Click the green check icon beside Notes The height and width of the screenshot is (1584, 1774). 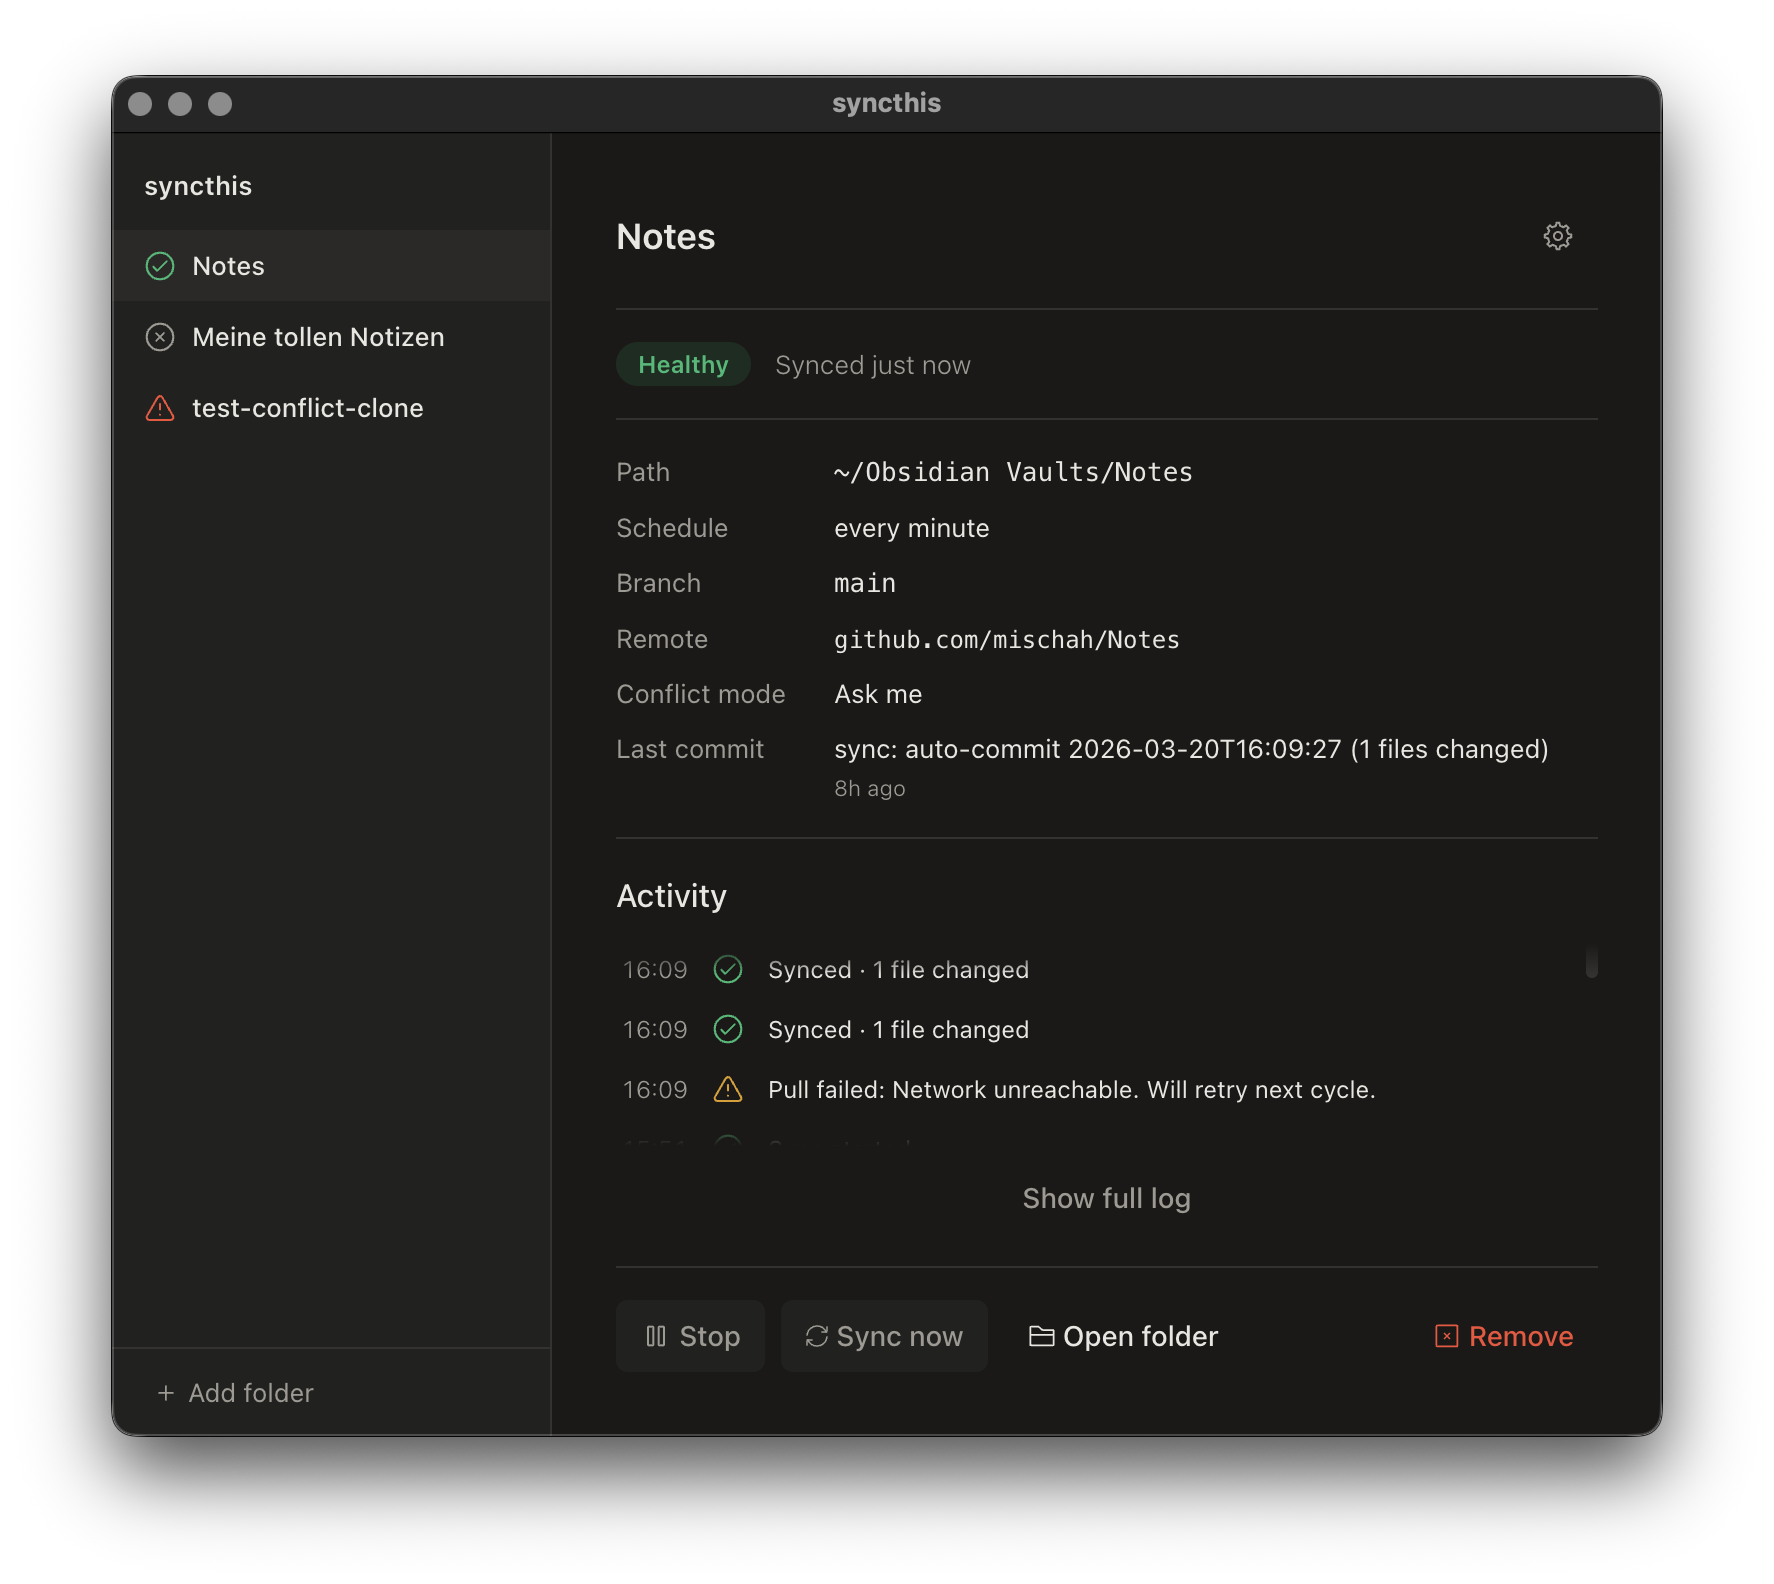point(160,266)
